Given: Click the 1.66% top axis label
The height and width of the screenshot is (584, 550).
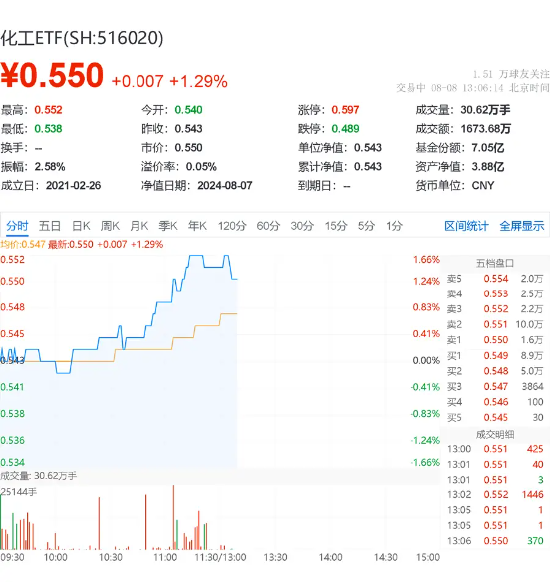Looking at the screenshot, I should (426, 259).
